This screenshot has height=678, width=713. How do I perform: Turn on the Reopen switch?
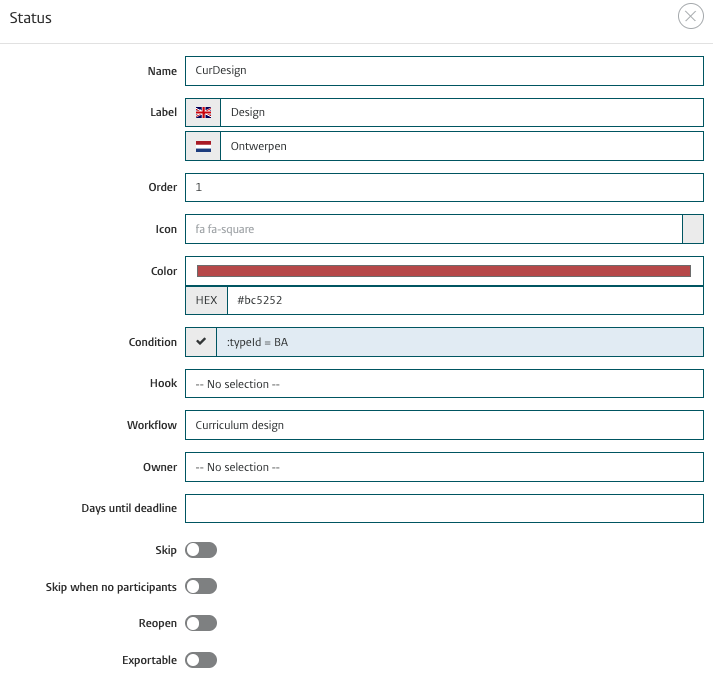tap(201, 623)
